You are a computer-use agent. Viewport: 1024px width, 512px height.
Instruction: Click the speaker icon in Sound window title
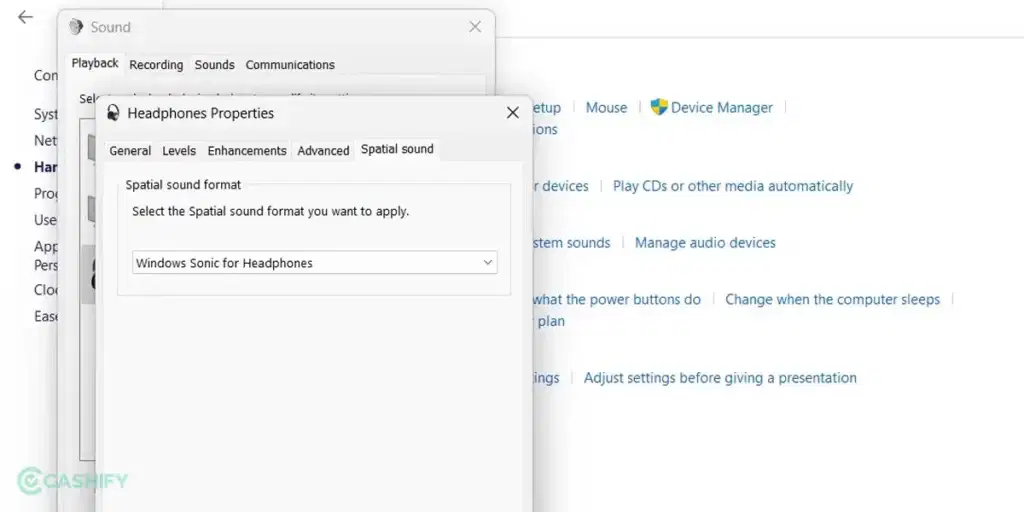pyautogui.click(x=76, y=27)
